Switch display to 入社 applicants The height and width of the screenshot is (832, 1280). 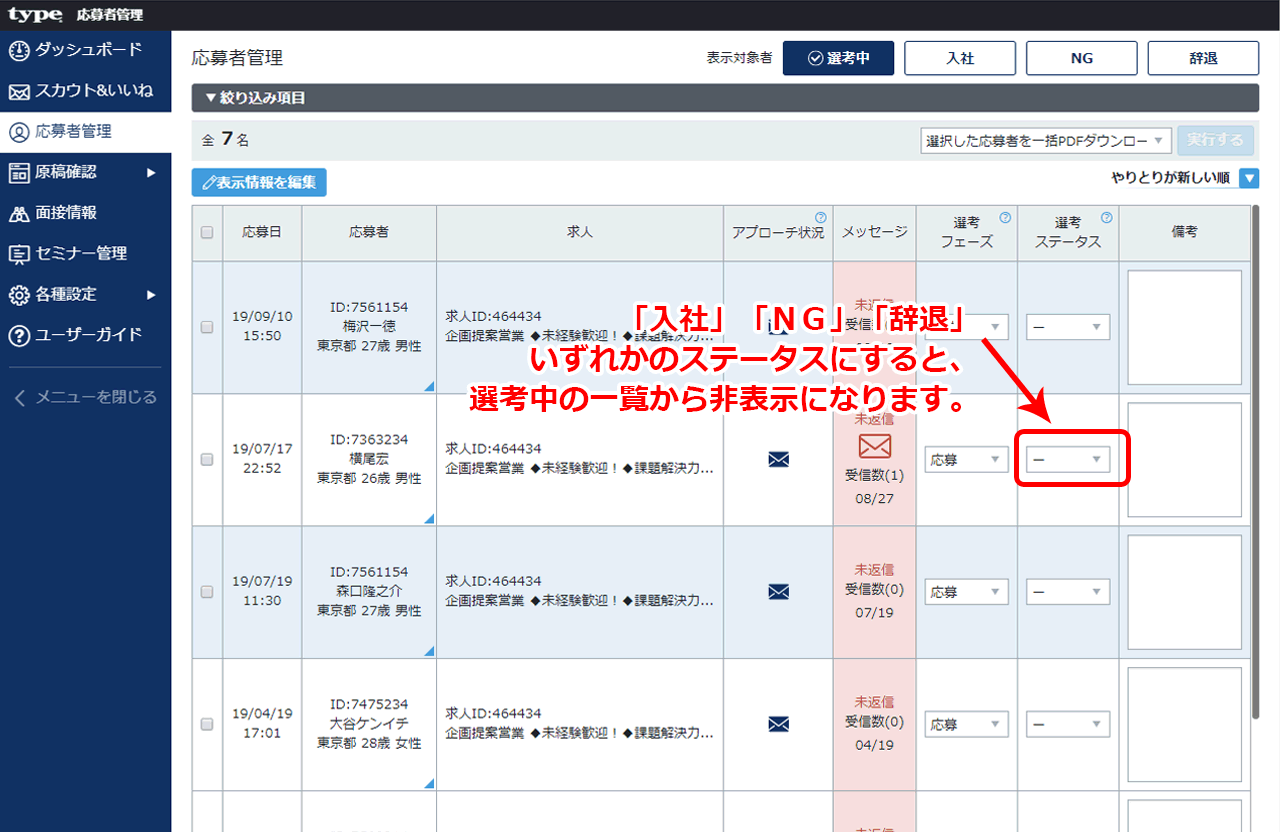960,58
